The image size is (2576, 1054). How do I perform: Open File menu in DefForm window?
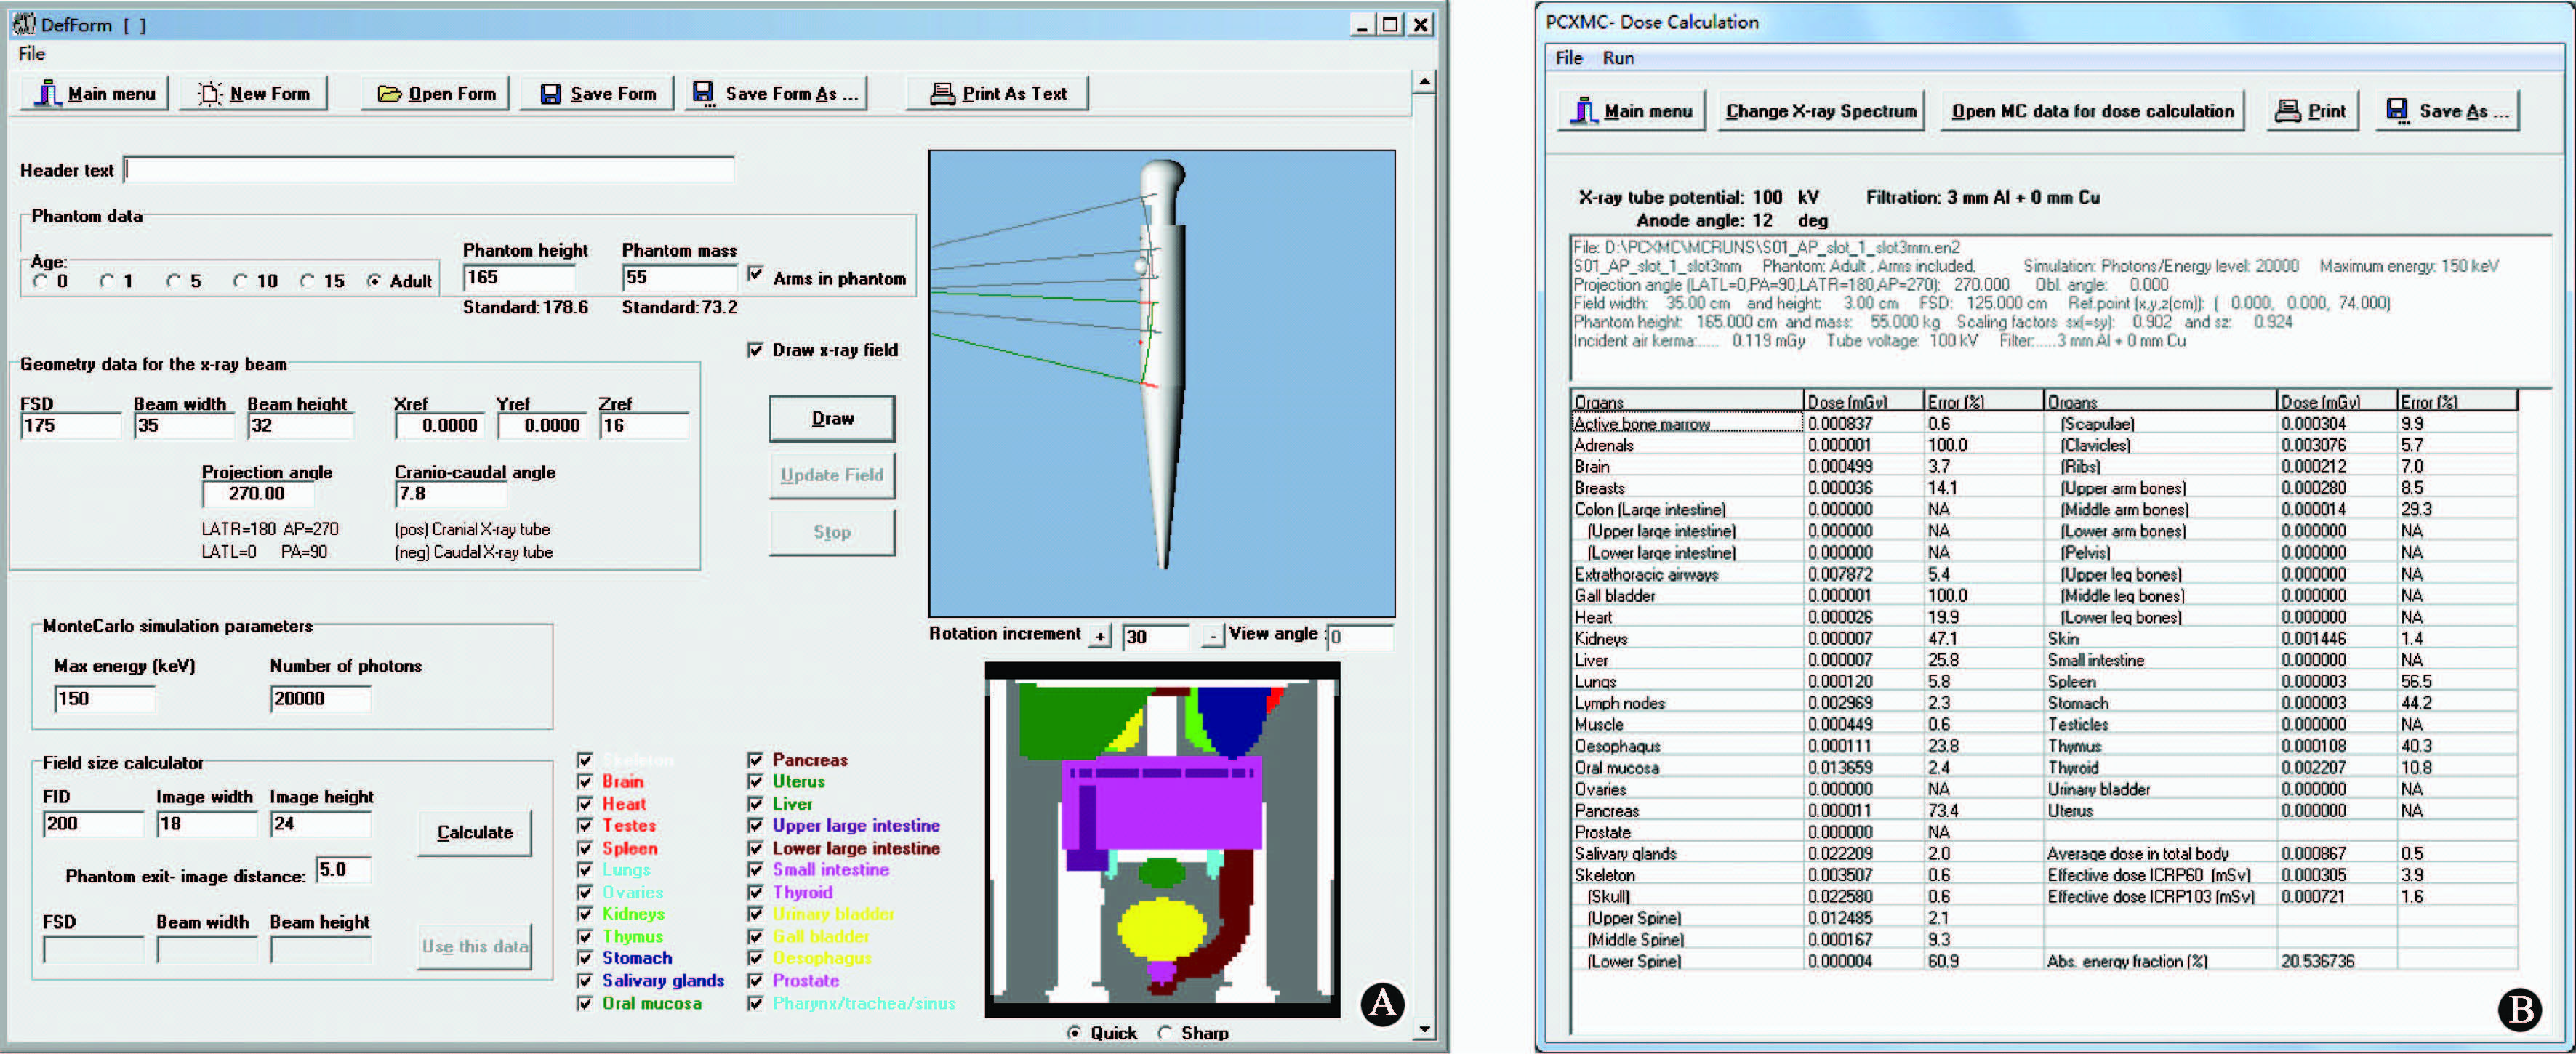coord(32,54)
